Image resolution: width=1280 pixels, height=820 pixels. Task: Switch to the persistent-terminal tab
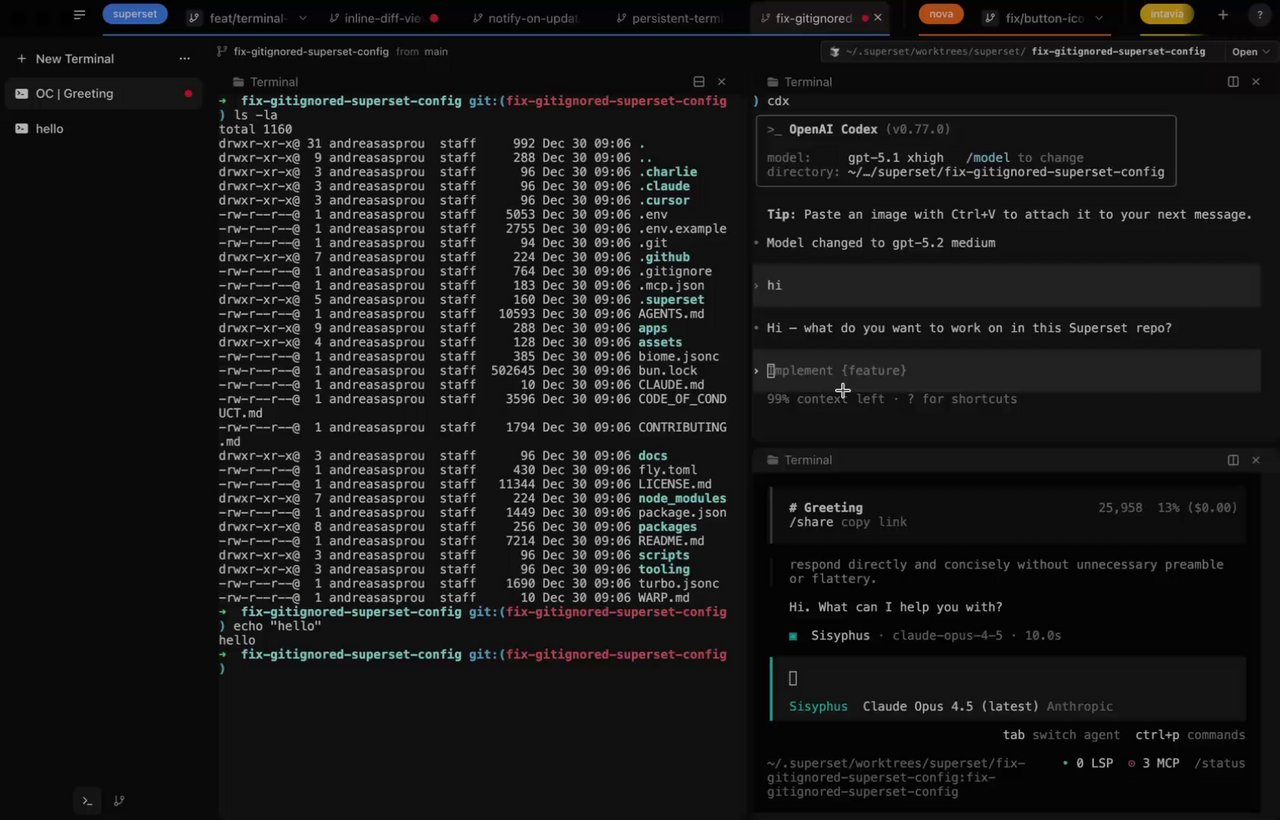(x=668, y=18)
